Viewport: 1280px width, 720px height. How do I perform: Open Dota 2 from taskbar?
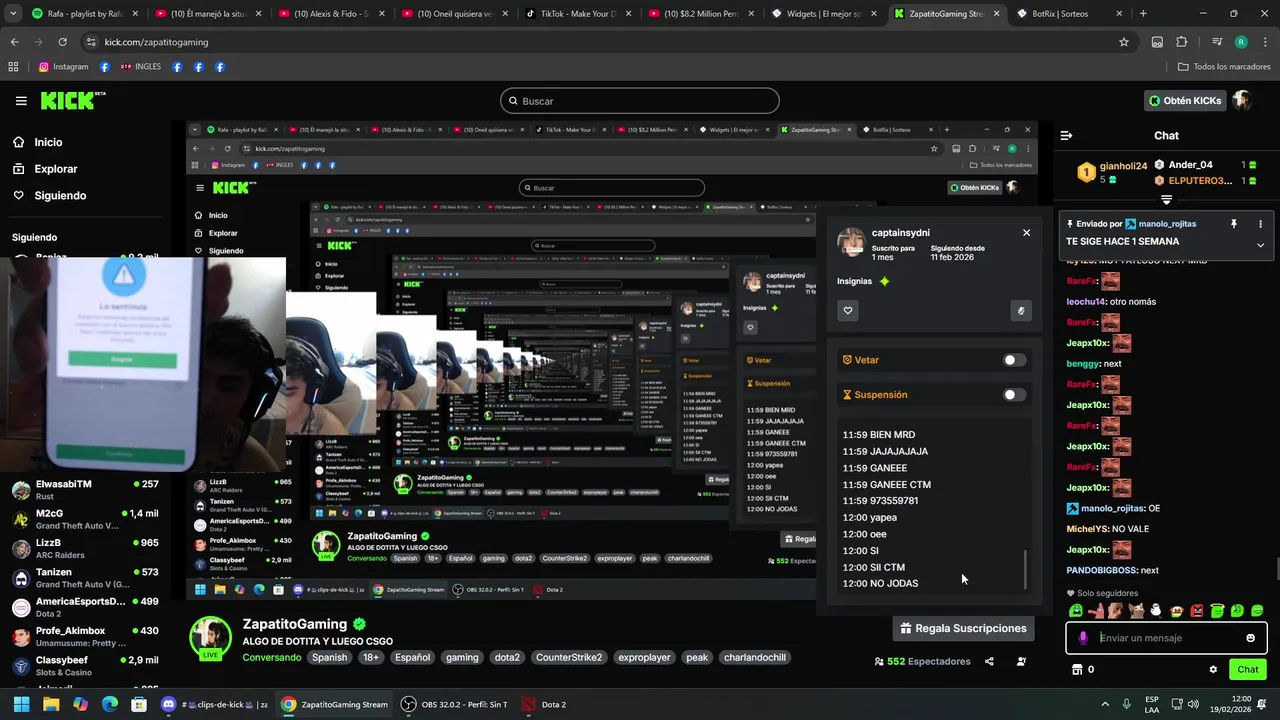point(545,704)
